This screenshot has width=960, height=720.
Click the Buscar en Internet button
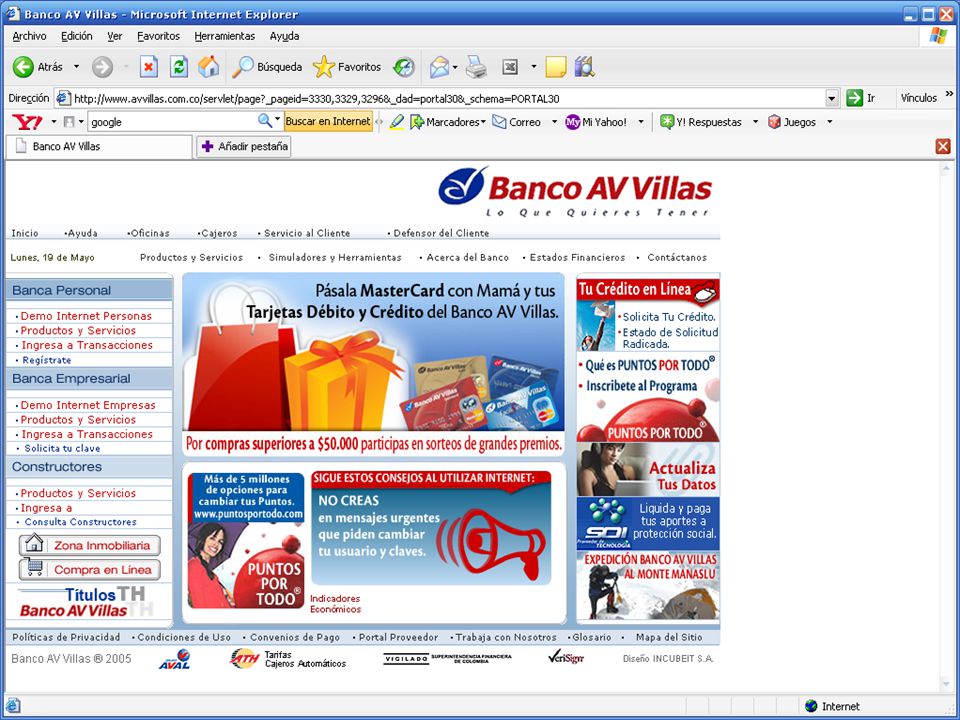328,121
